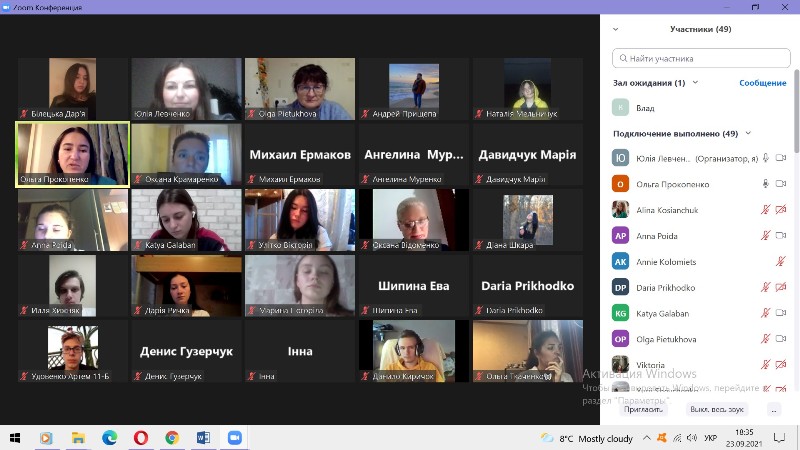Collapse the Подключение выполнено section
Screen dimensions: 800x450
coord(748,133)
